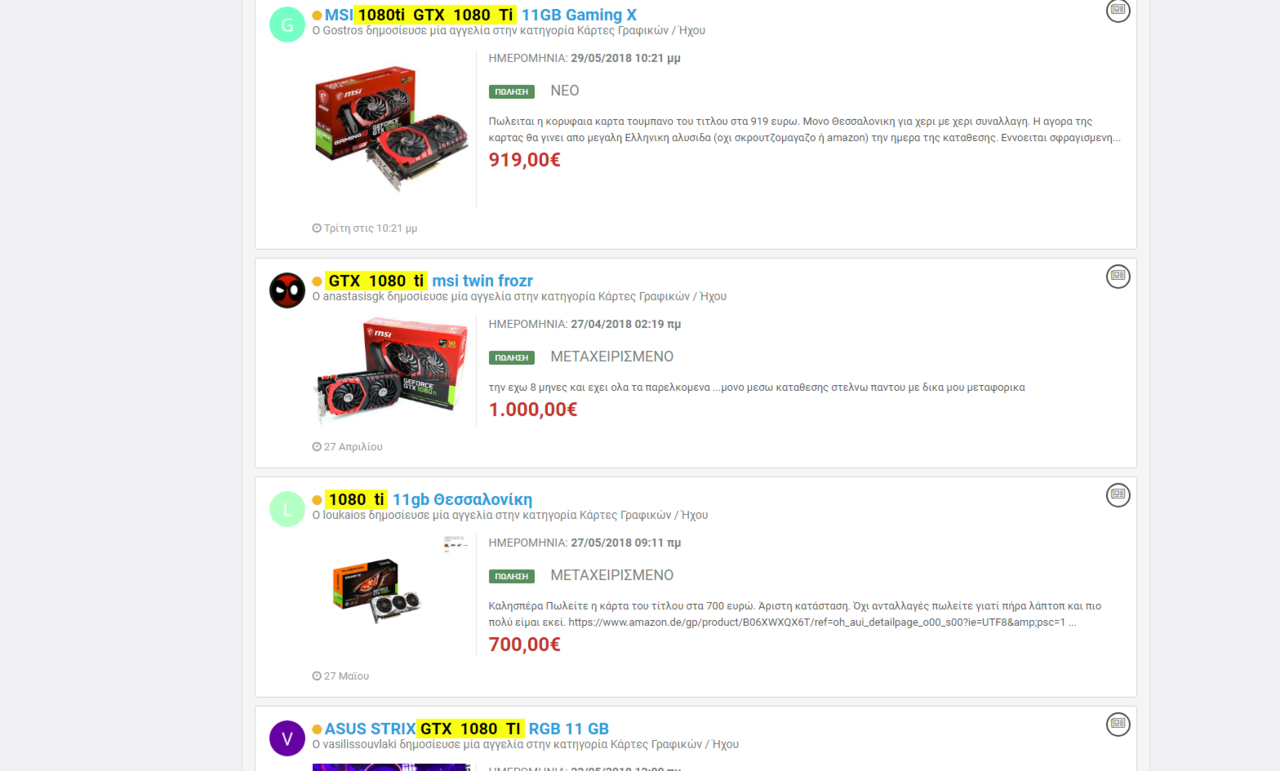The height and width of the screenshot is (771, 1280).
Task: Click the news icon on MSI Gaming X listing
Action: tap(1118, 10)
